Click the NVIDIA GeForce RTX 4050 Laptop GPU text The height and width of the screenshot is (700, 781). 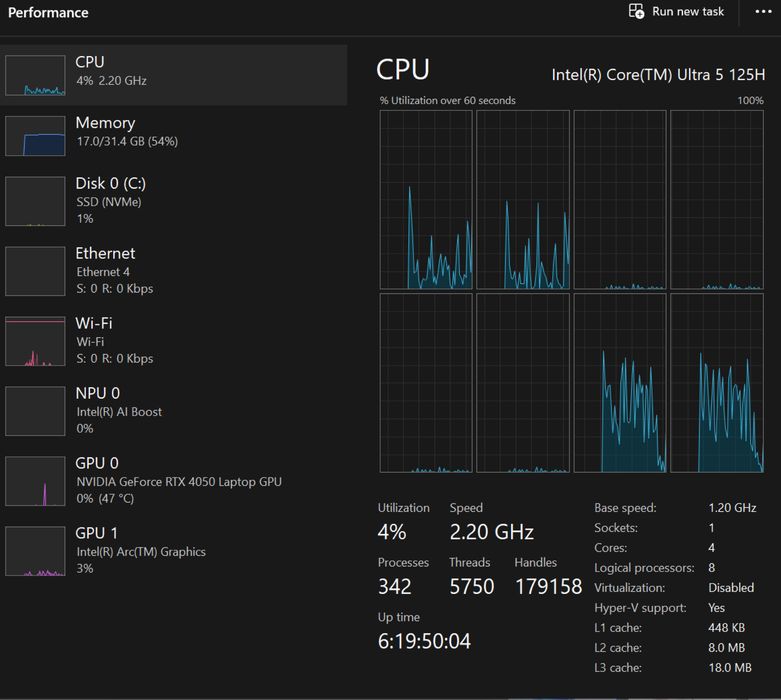coord(179,482)
